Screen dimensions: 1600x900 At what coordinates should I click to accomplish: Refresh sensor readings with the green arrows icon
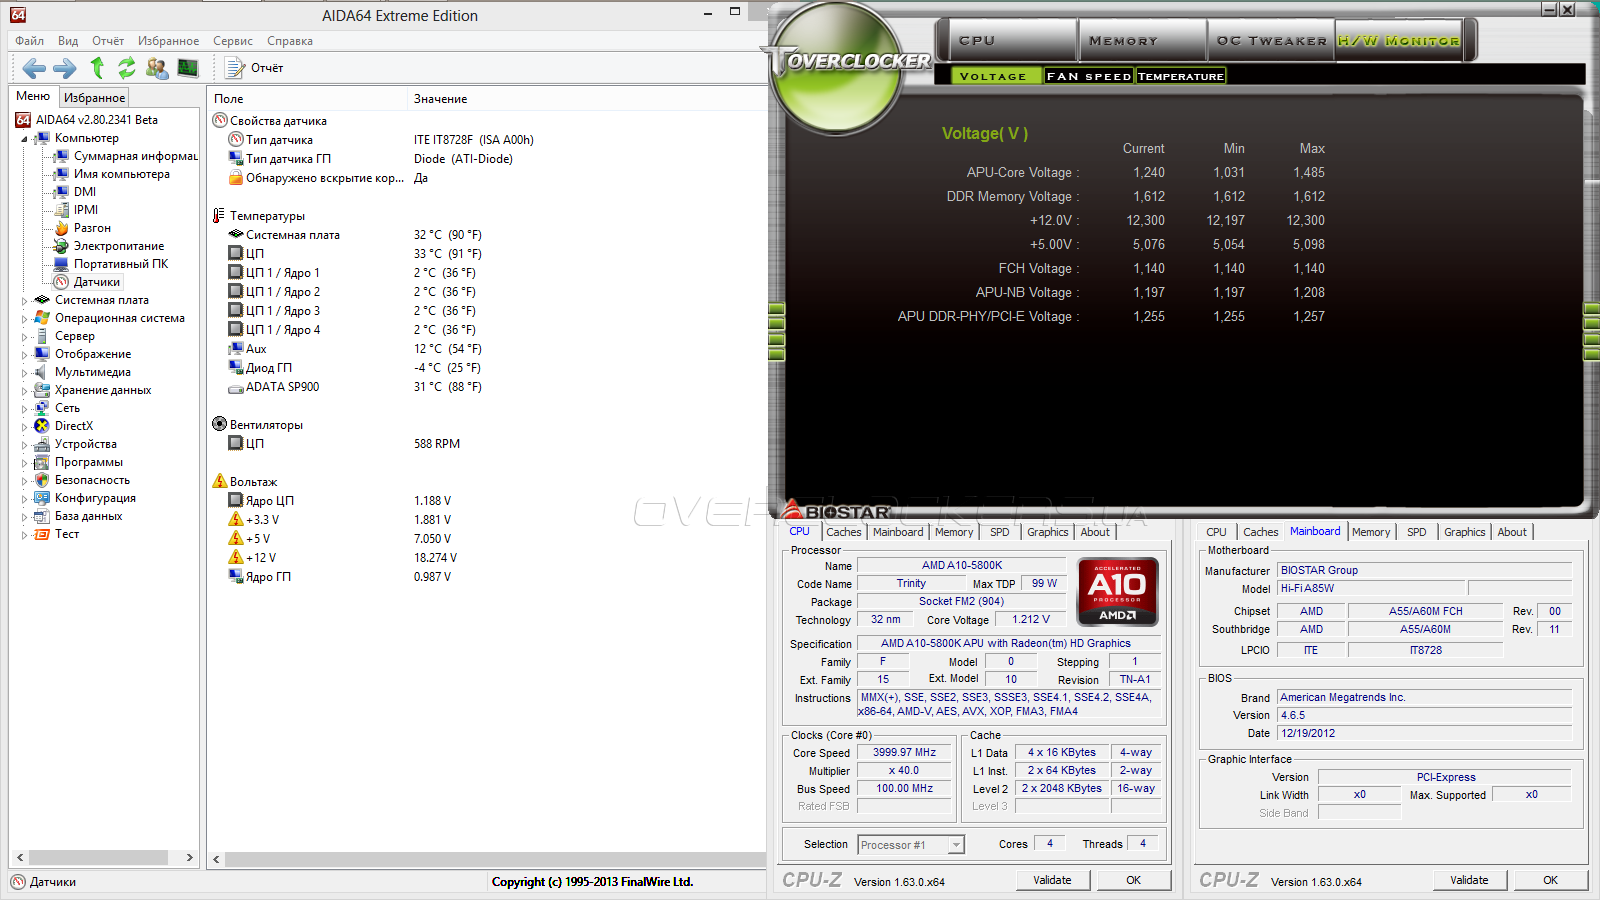[127, 68]
